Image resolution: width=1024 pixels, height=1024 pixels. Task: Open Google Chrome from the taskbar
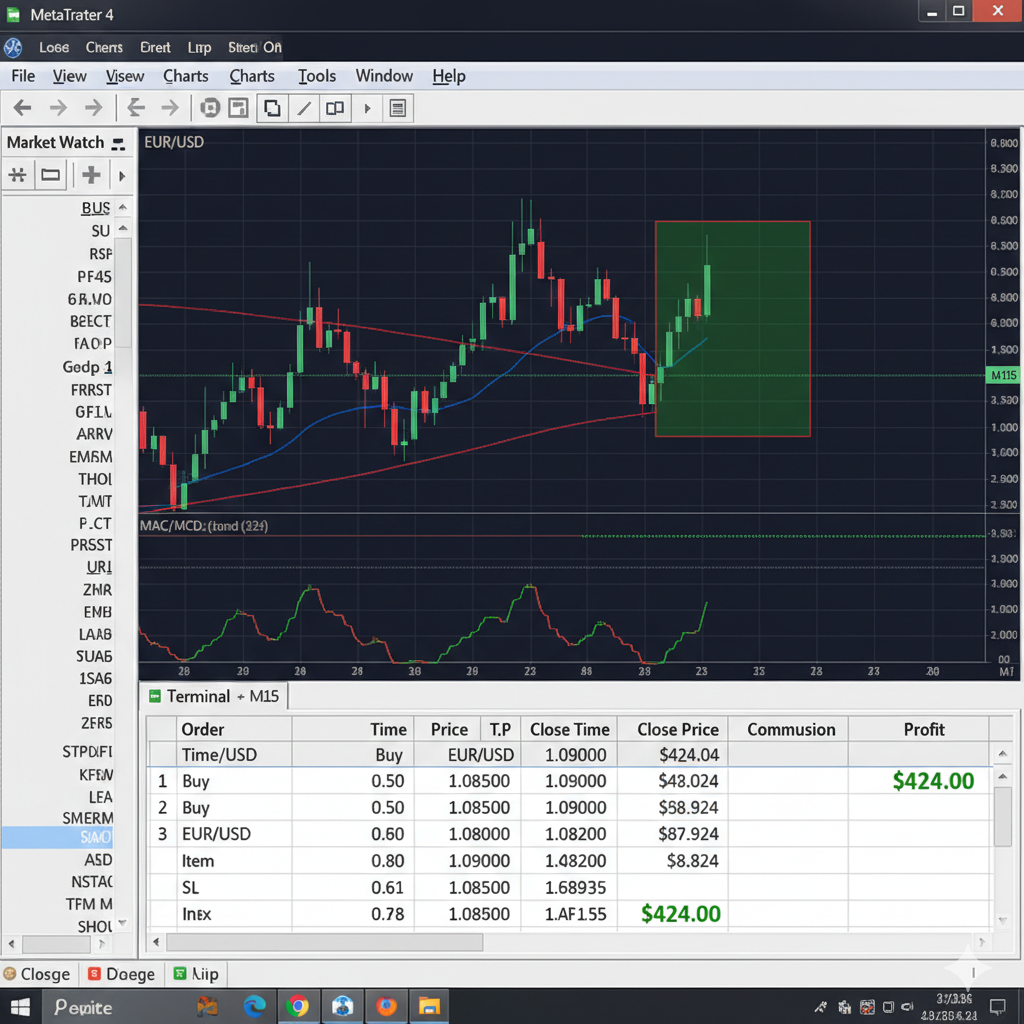click(297, 1006)
